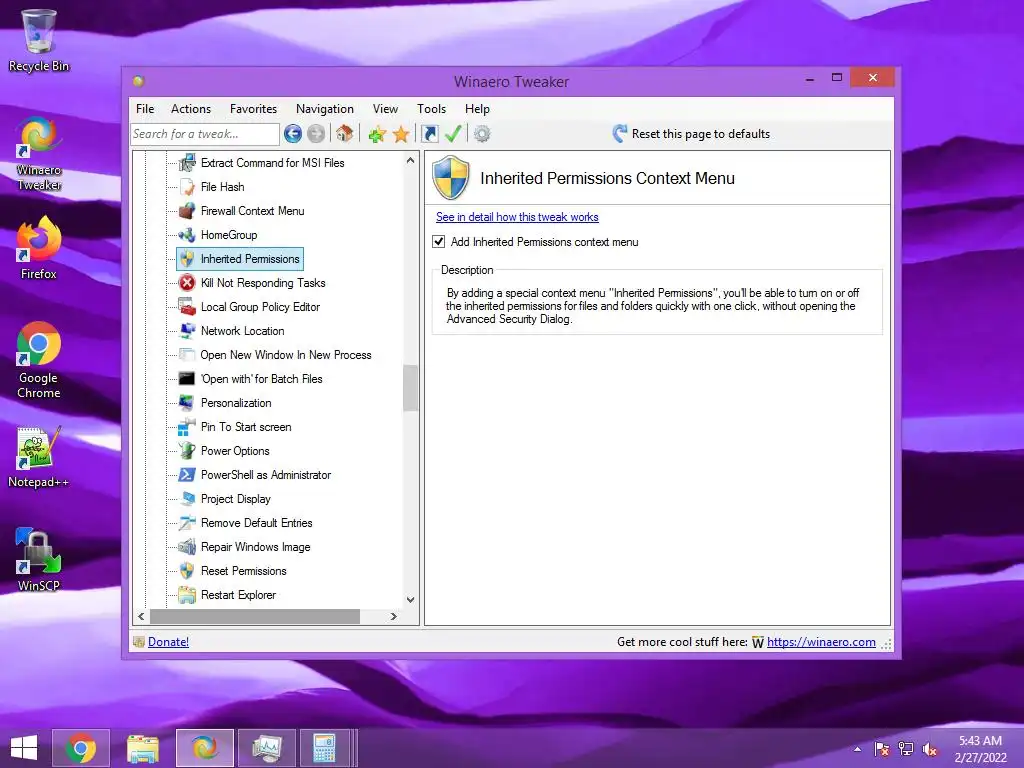Click Restart Explorer folder icon
This screenshot has width=1024, height=768.
(x=187, y=595)
